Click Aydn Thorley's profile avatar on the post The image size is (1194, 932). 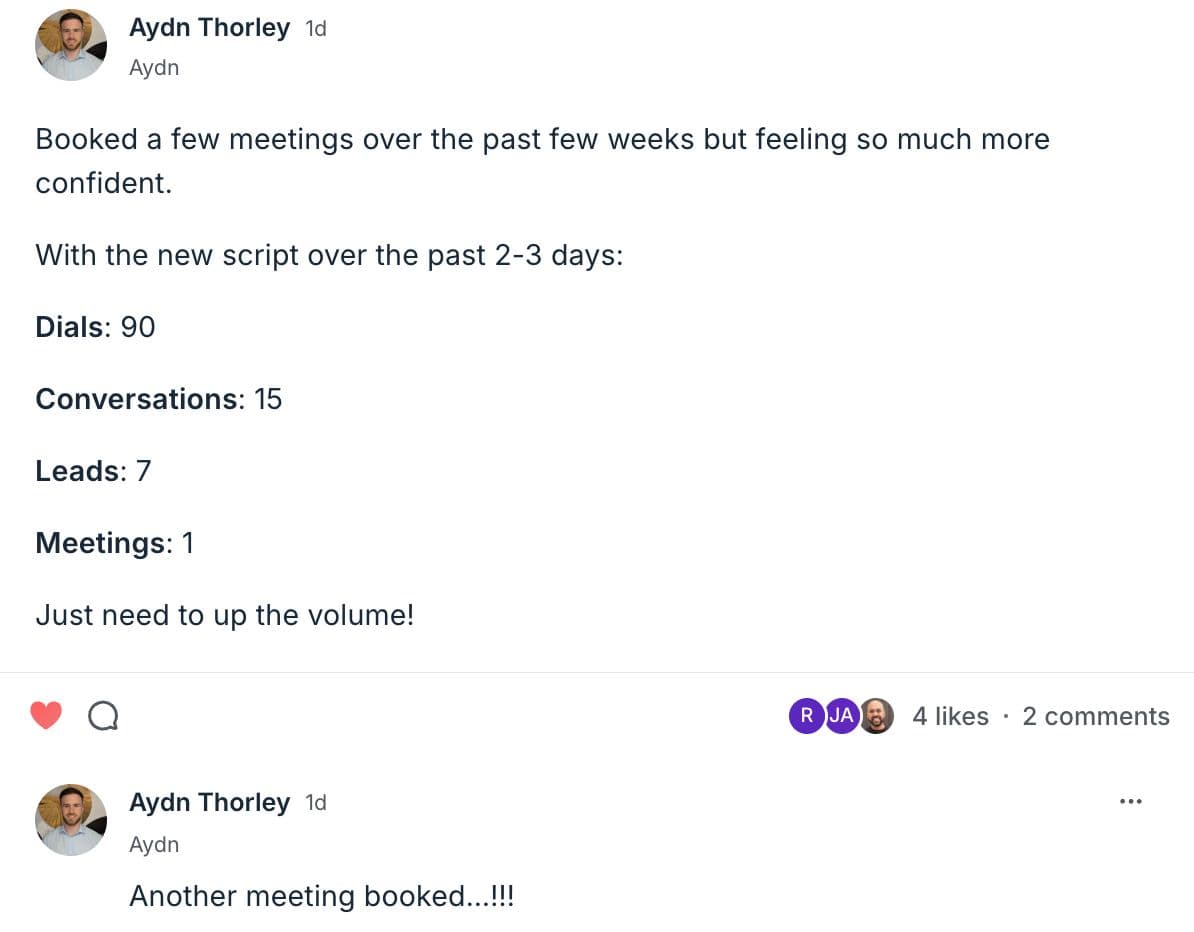click(x=71, y=44)
